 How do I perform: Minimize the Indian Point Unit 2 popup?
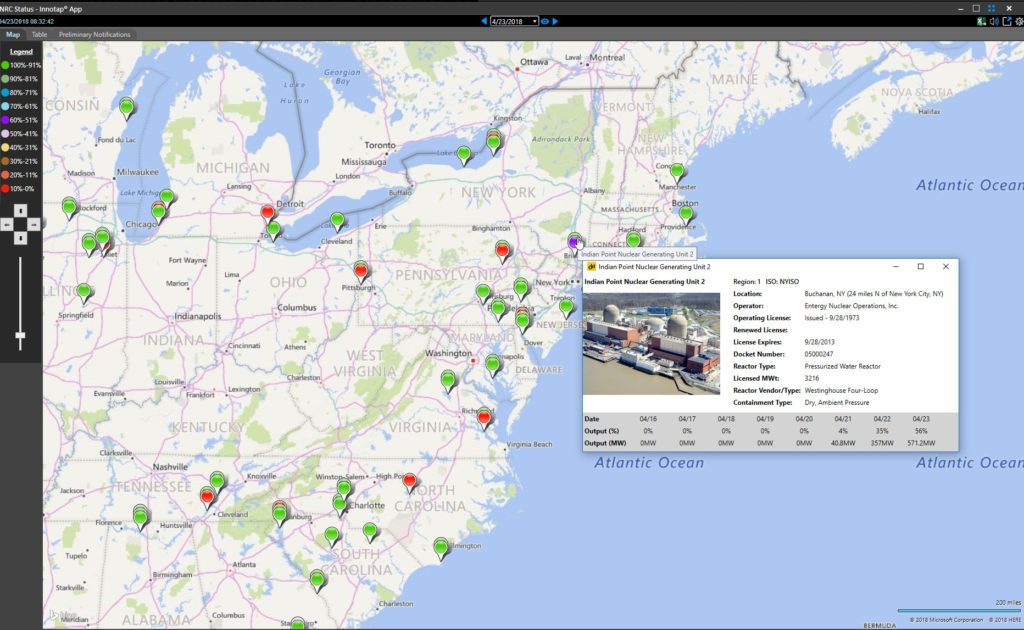[x=896, y=266]
